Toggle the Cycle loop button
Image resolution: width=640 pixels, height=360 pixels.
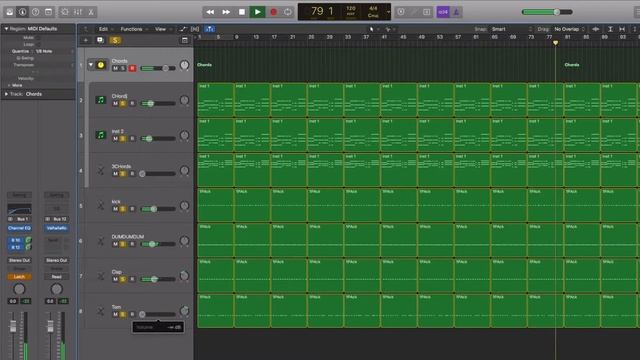point(288,12)
